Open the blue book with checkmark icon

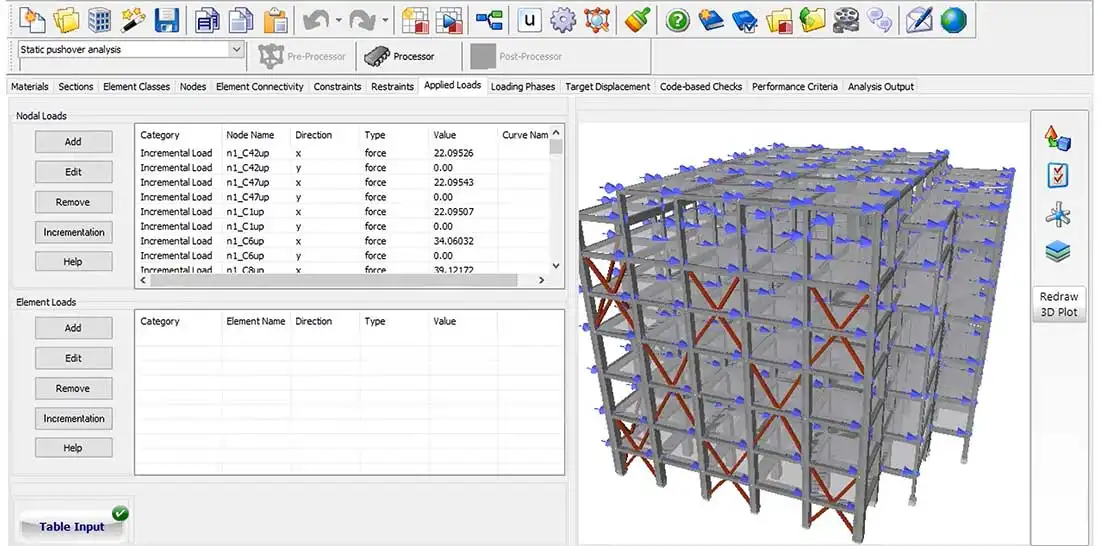pos(745,20)
